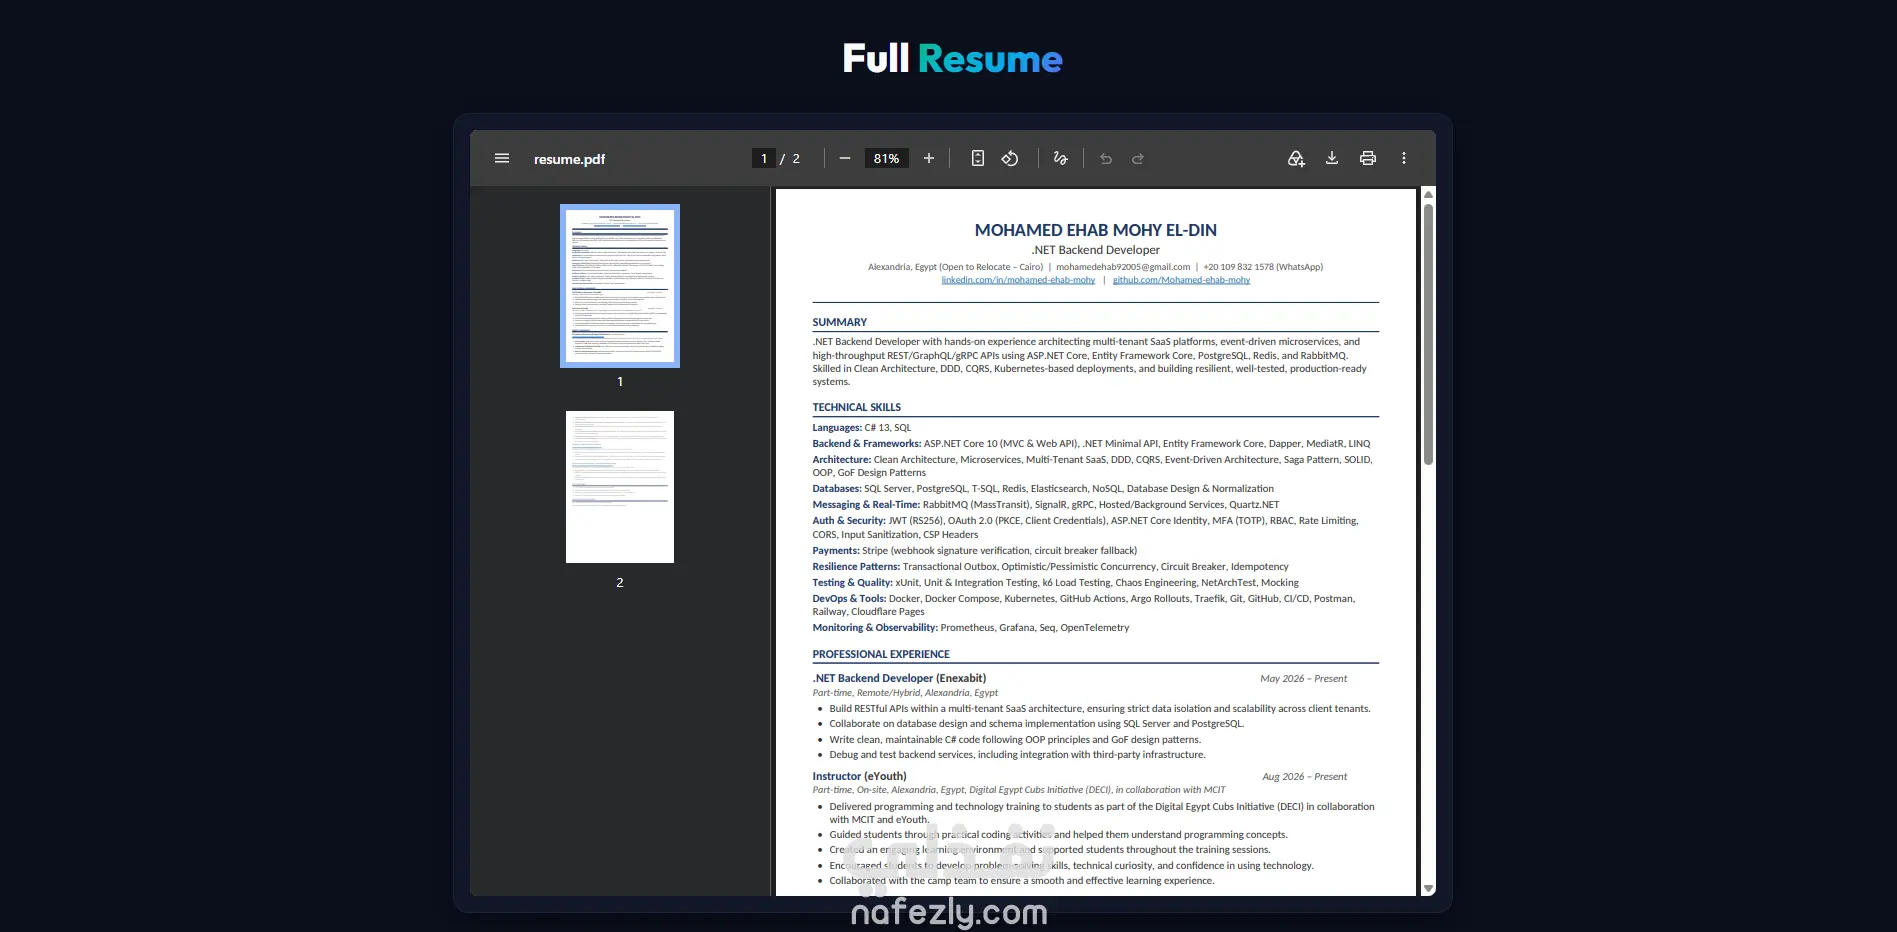Select the draw annotation tool
1897x932 pixels.
1061,158
